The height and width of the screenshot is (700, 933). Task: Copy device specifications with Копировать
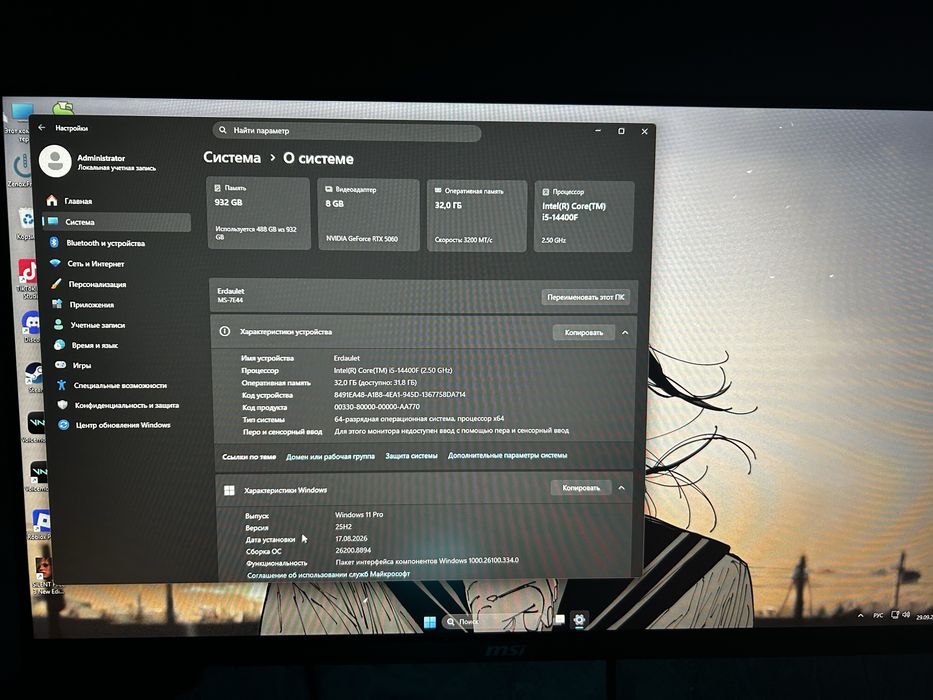click(x=583, y=333)
